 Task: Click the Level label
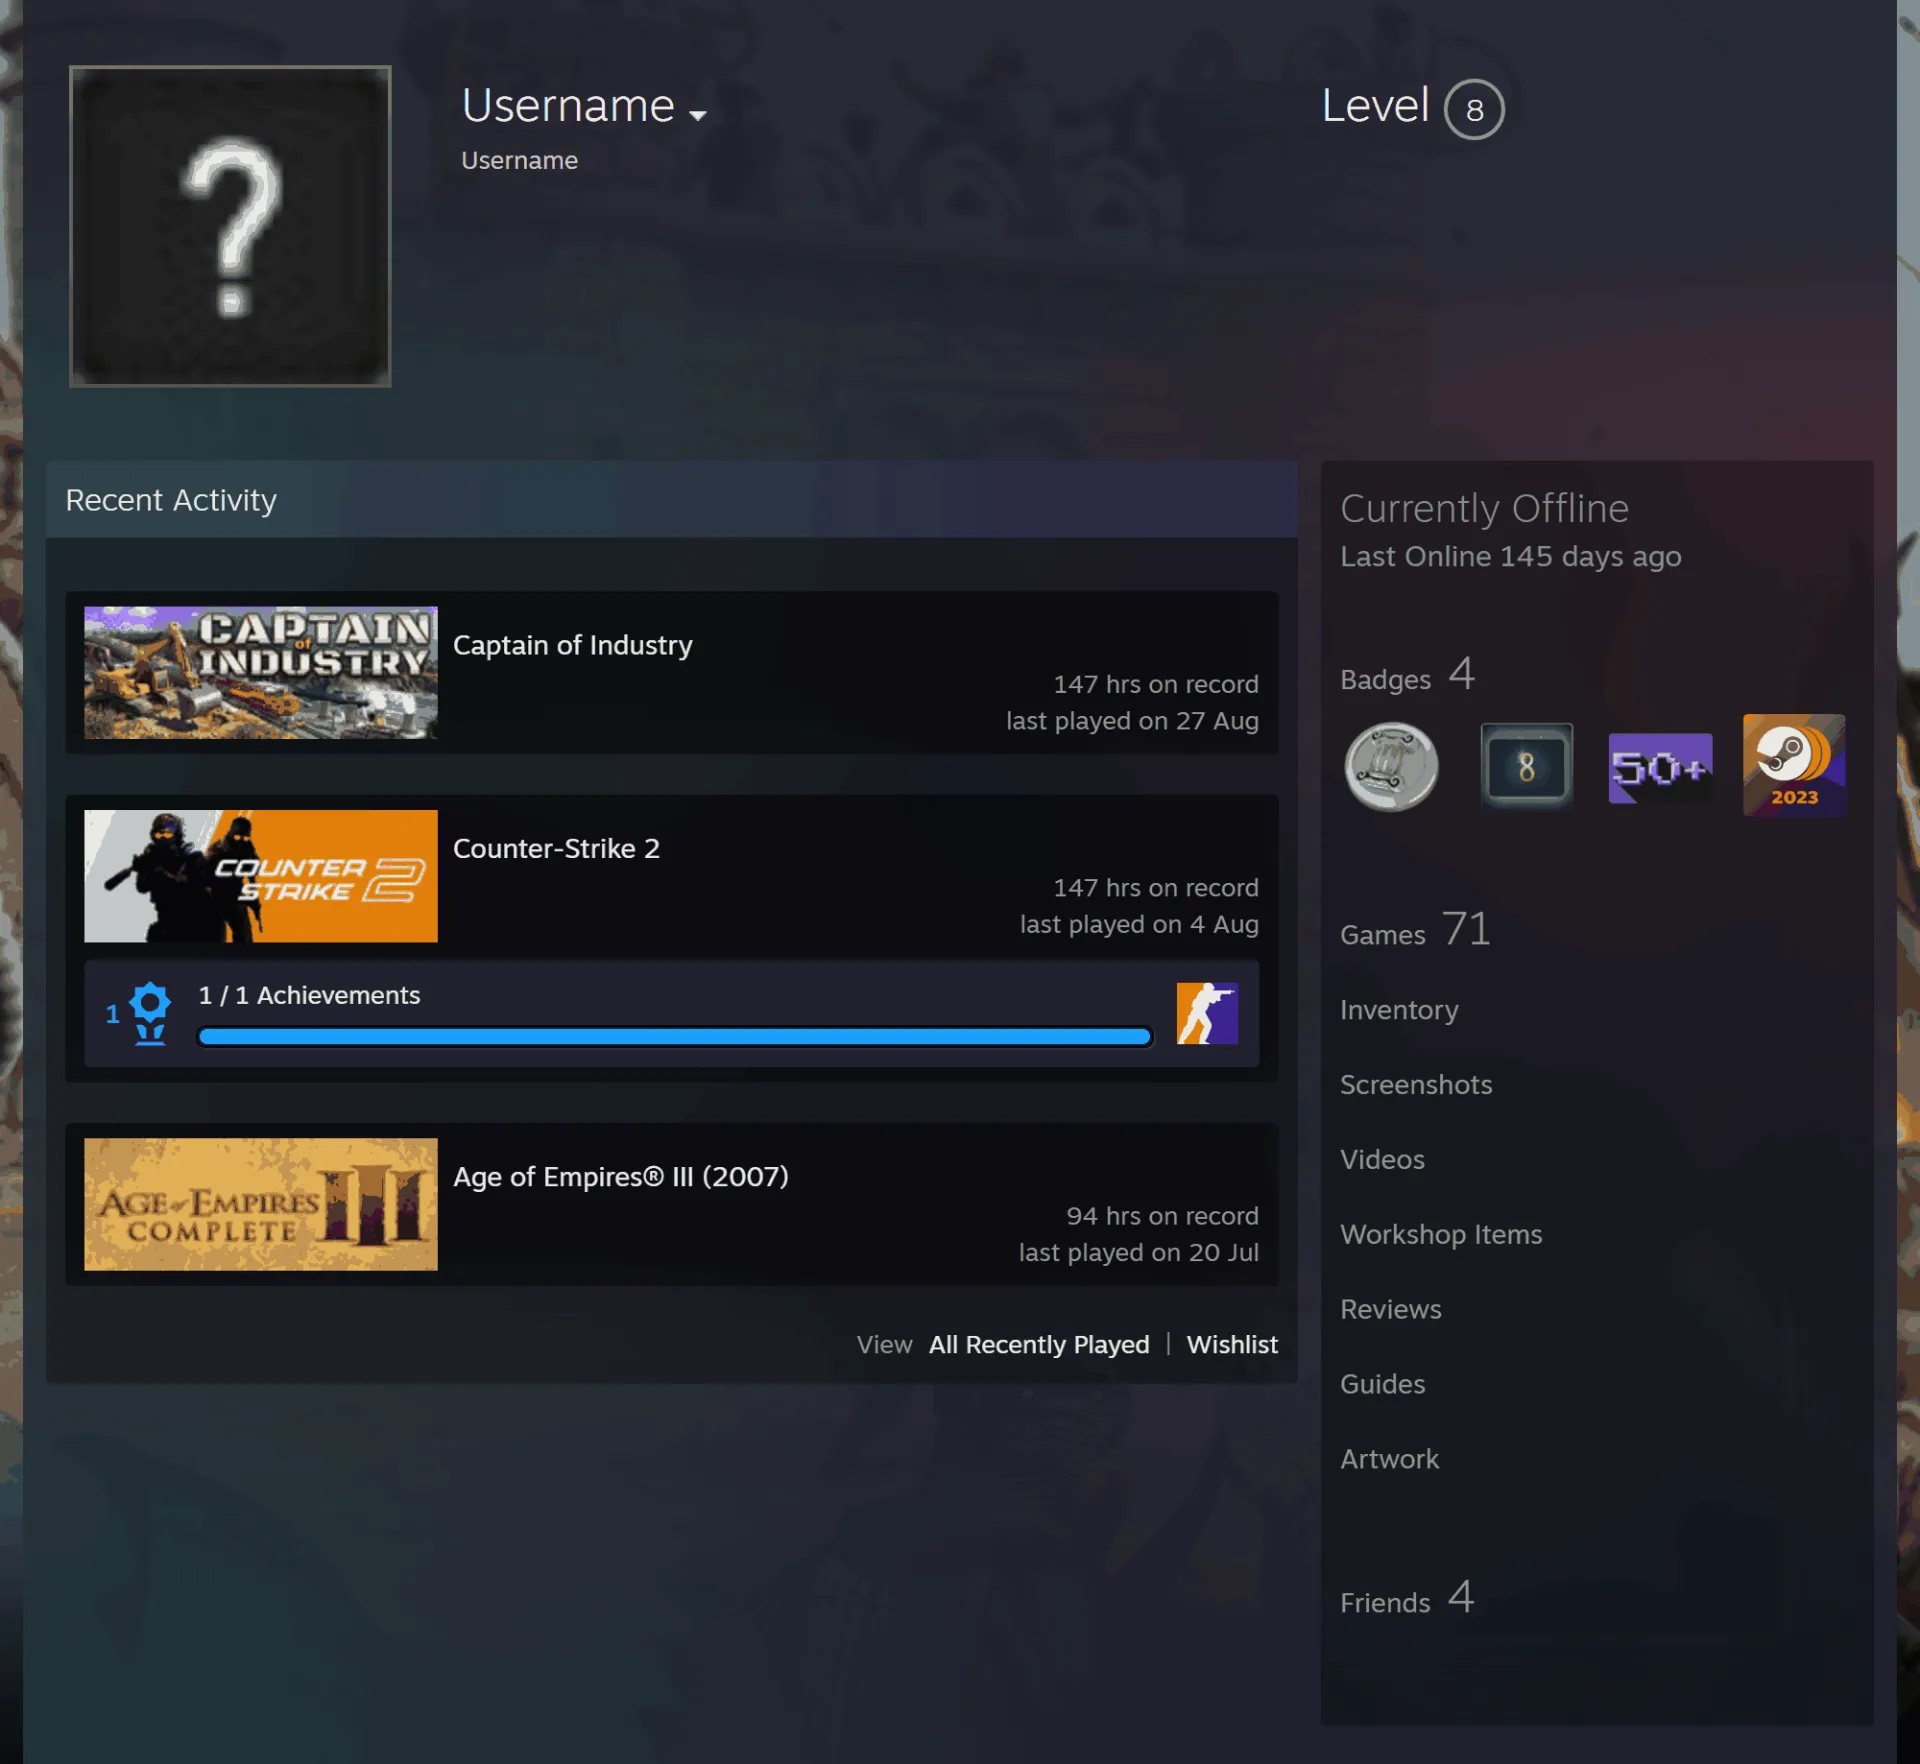[x=1375, y=105]
